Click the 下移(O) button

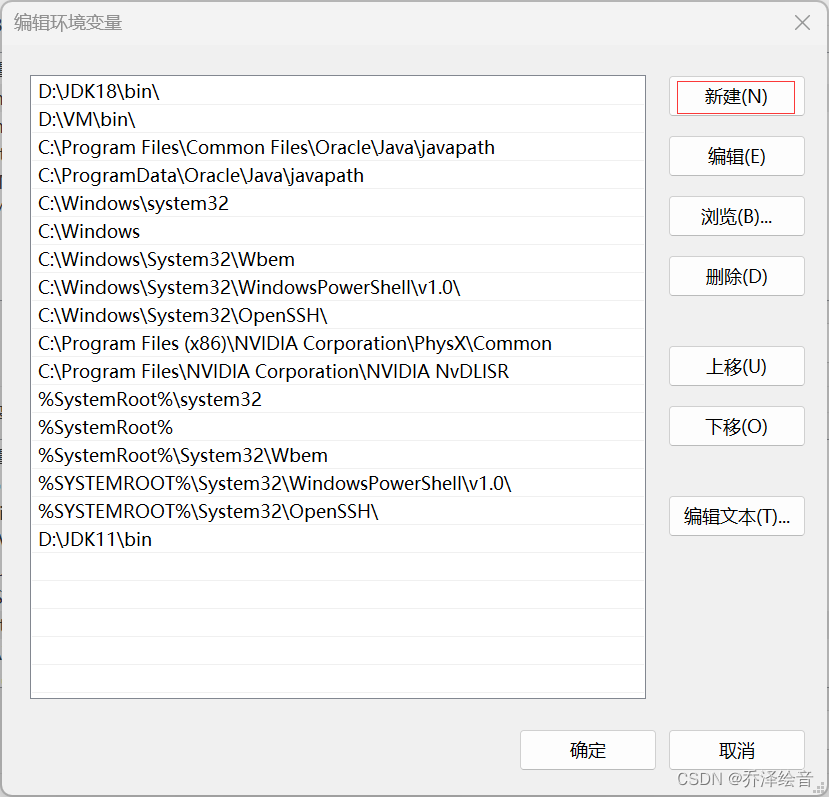tap(736, 426)
